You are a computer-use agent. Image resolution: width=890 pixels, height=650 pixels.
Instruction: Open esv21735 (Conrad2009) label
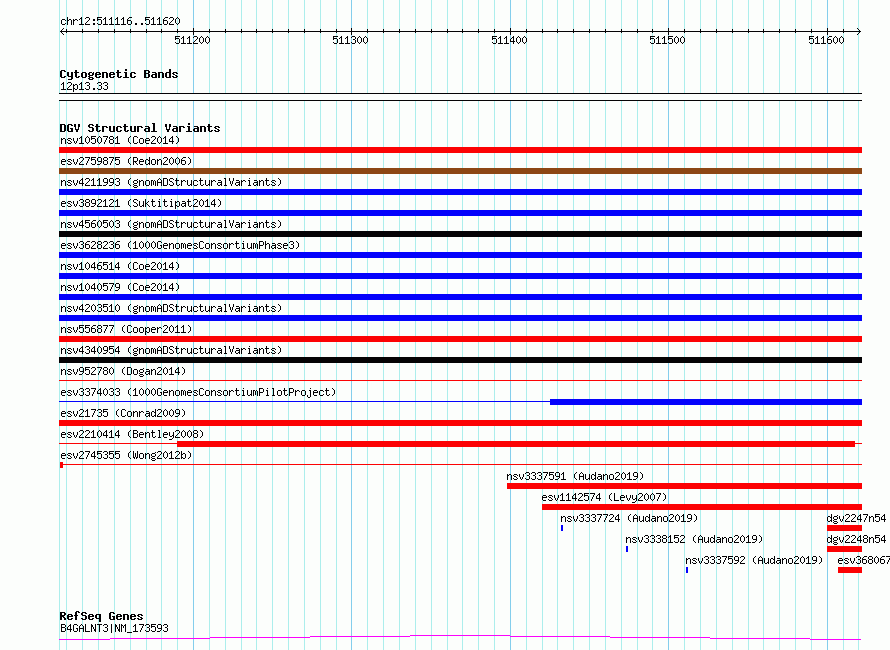tap(123, 413)
